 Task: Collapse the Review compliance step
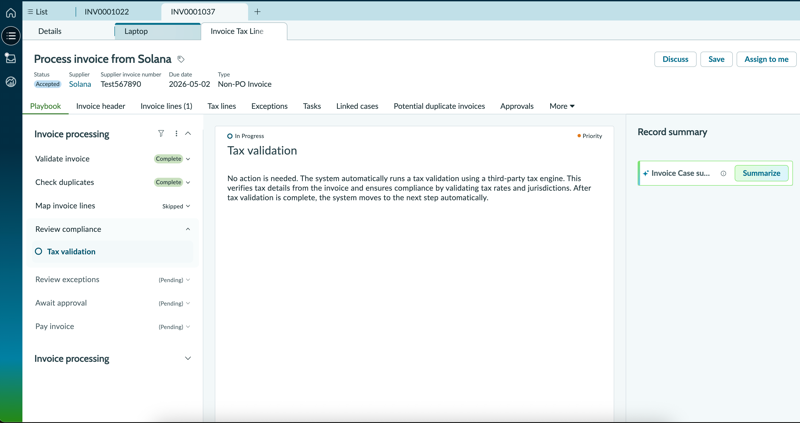click(x=188, y=230)
